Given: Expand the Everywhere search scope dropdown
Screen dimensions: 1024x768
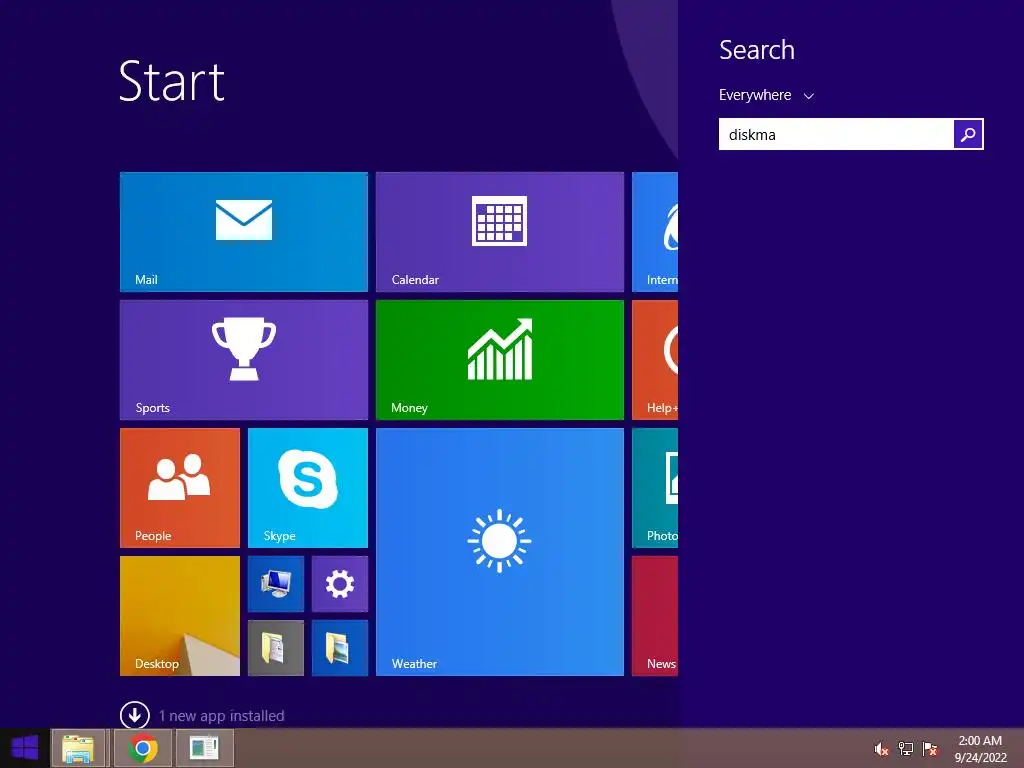Looking at the screenshot, I should [766, 95].
